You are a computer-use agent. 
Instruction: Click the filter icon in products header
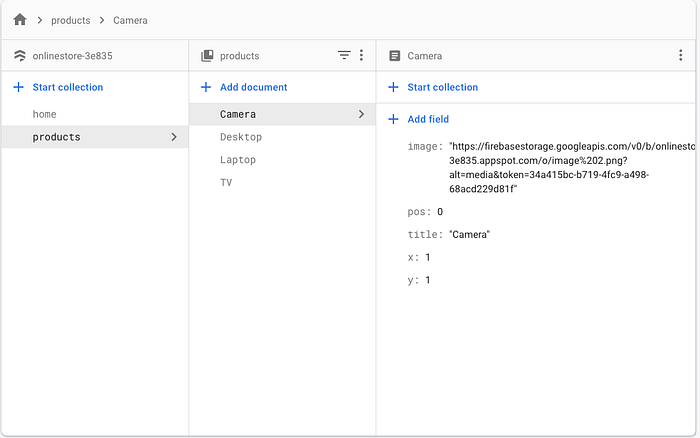click(344, 56)
